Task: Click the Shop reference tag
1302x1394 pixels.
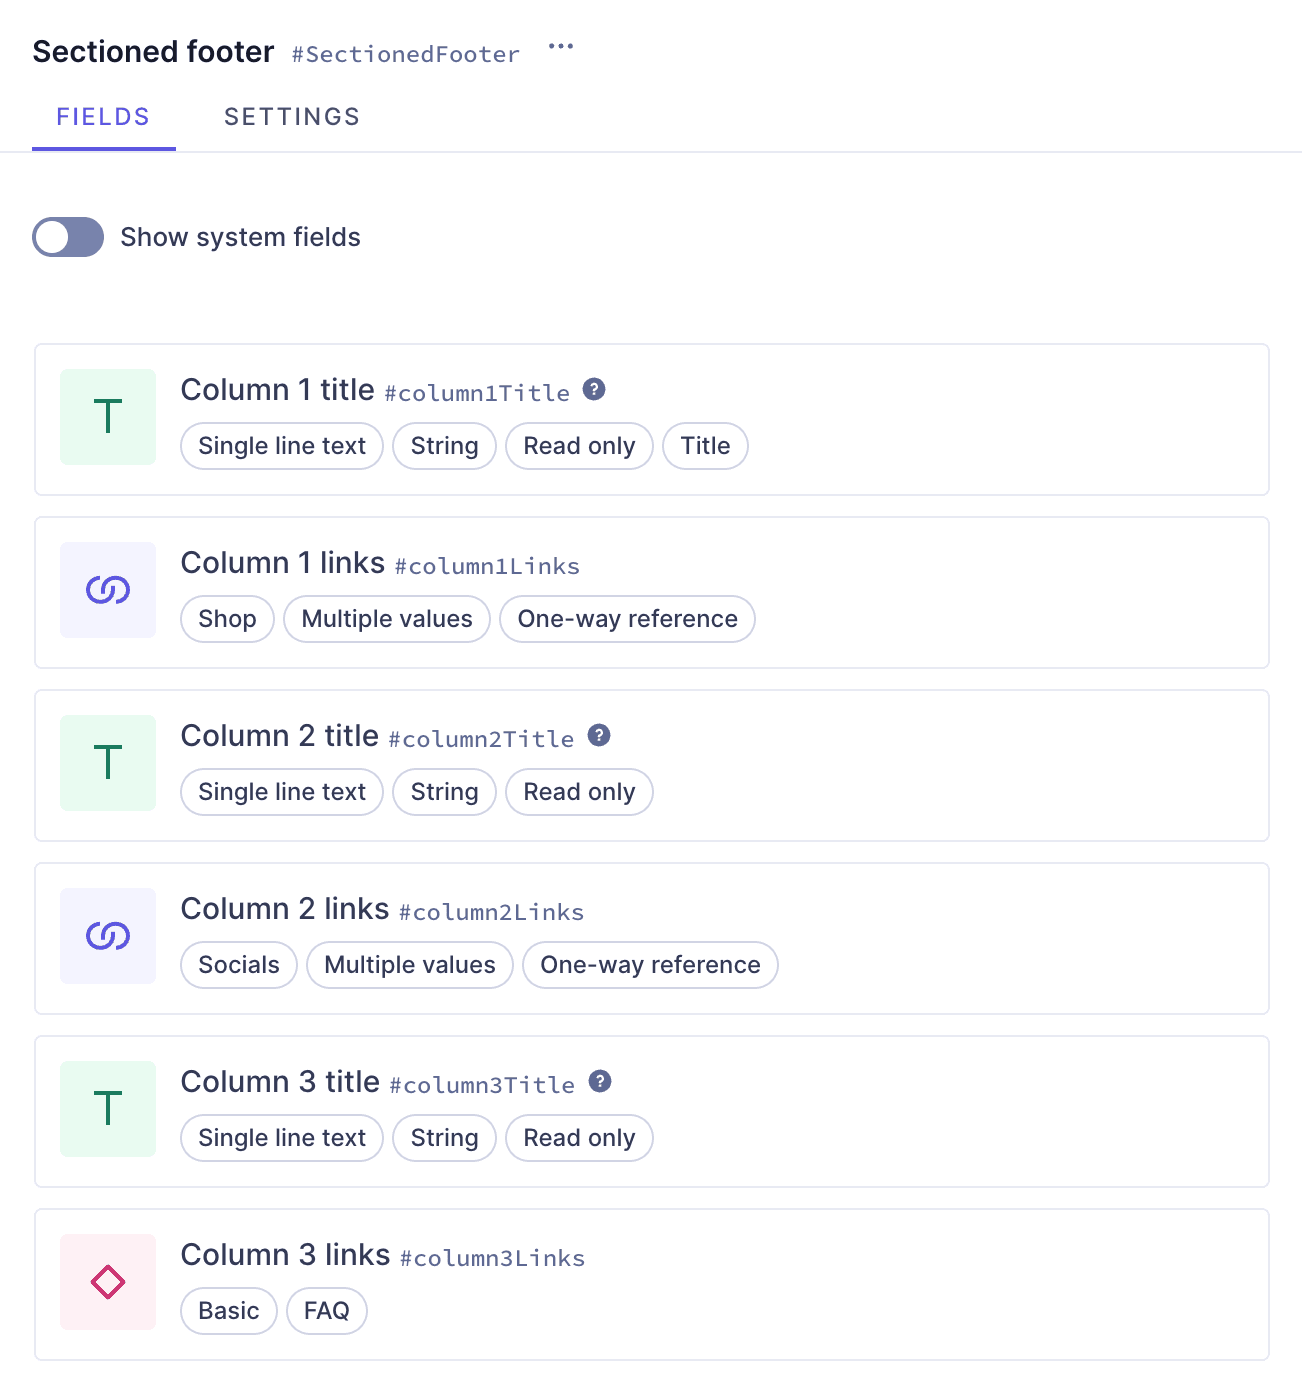Action: click(227, 619)
